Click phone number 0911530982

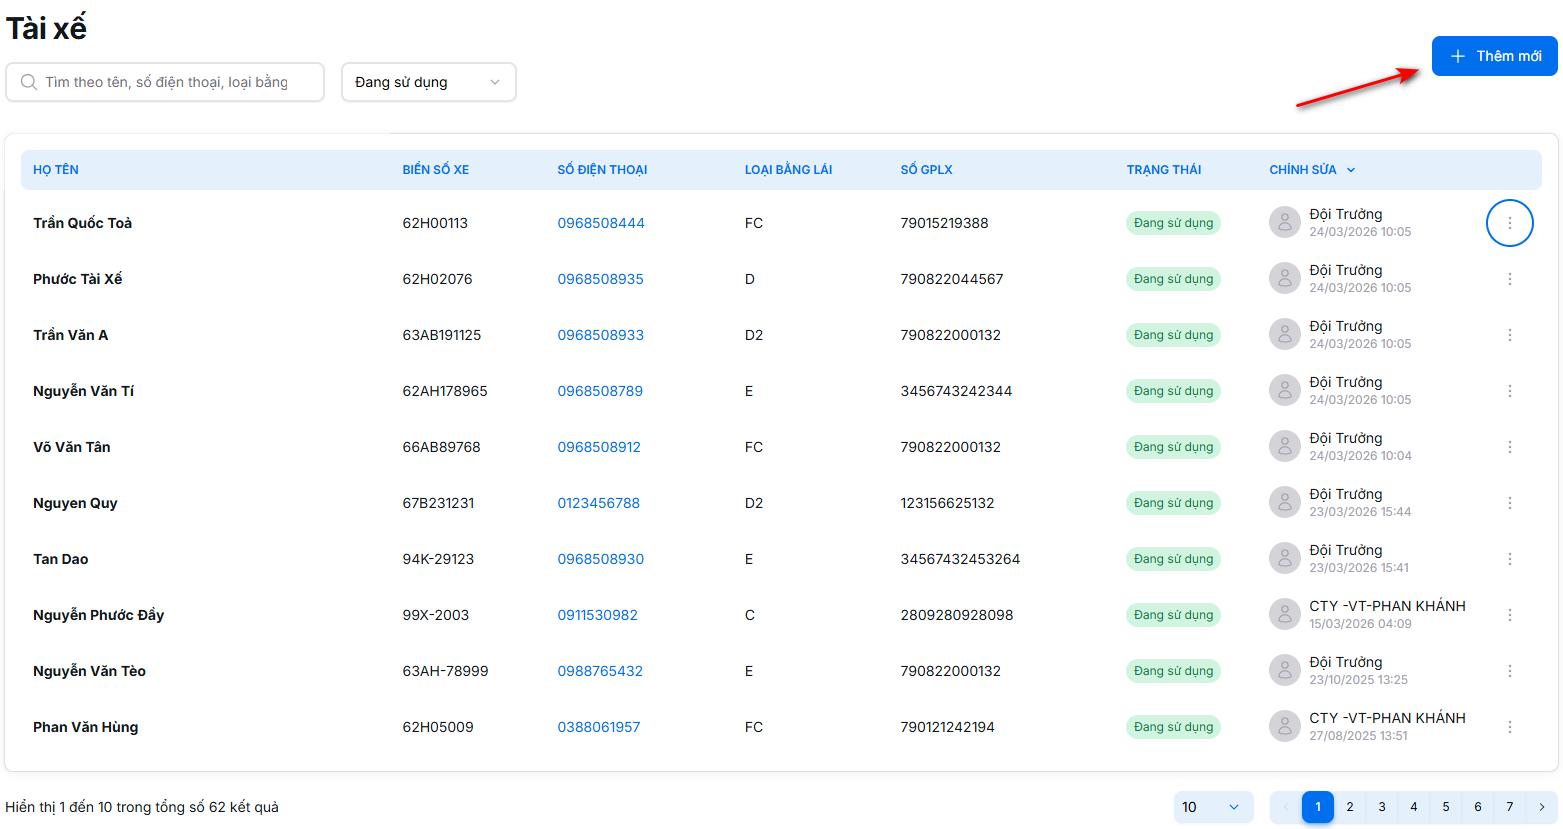click(x=597, y=615)
